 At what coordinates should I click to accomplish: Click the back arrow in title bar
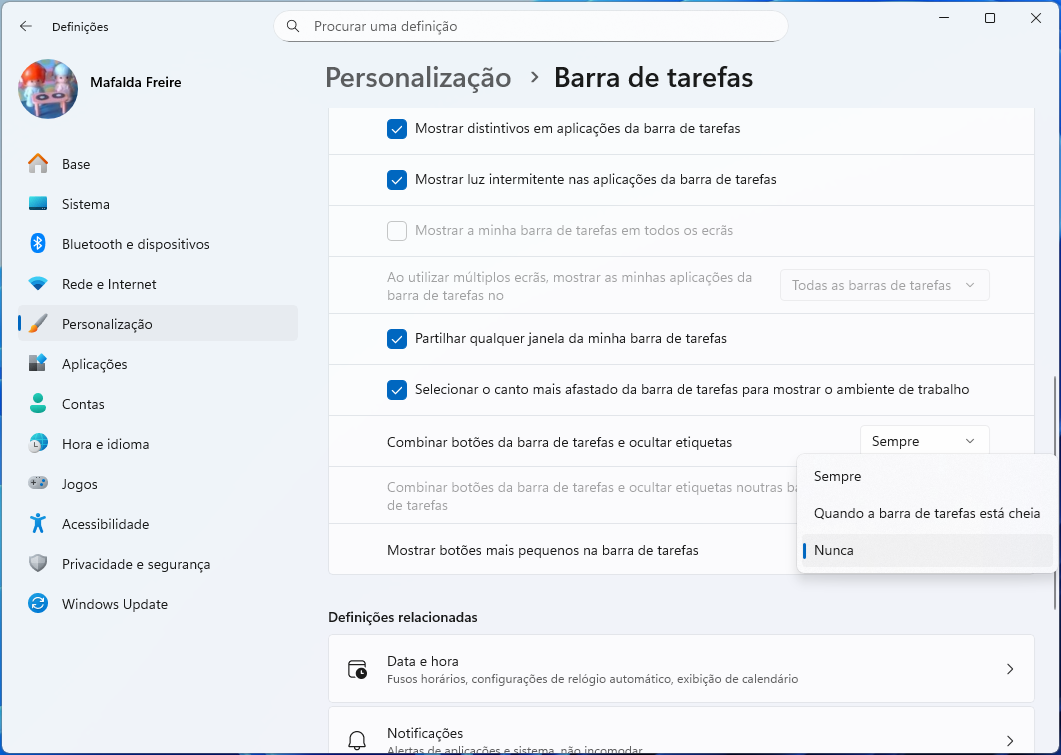click(26, 26)
